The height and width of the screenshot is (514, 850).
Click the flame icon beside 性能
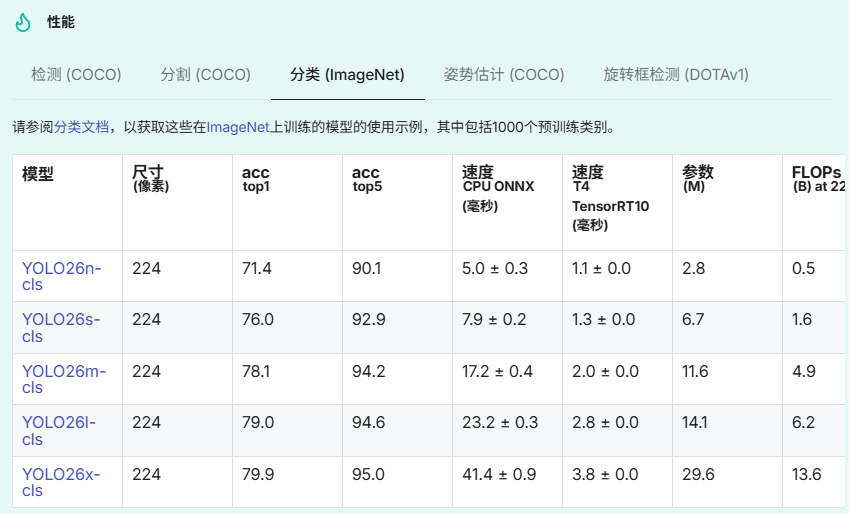coord(23,22)
